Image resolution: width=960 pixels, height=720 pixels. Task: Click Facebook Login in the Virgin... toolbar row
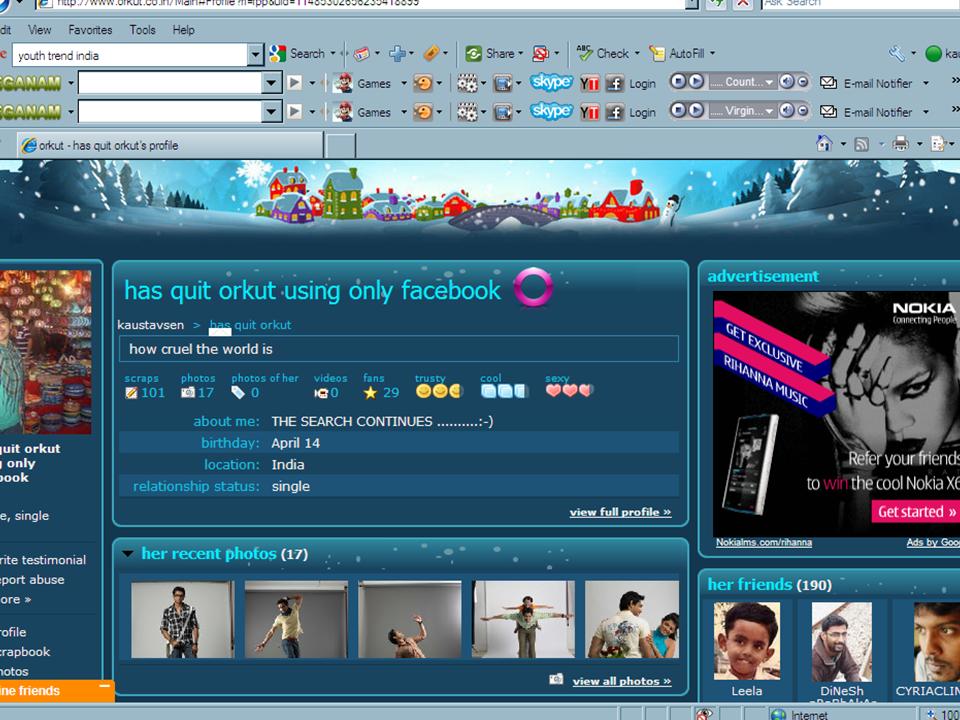point(631,112)
